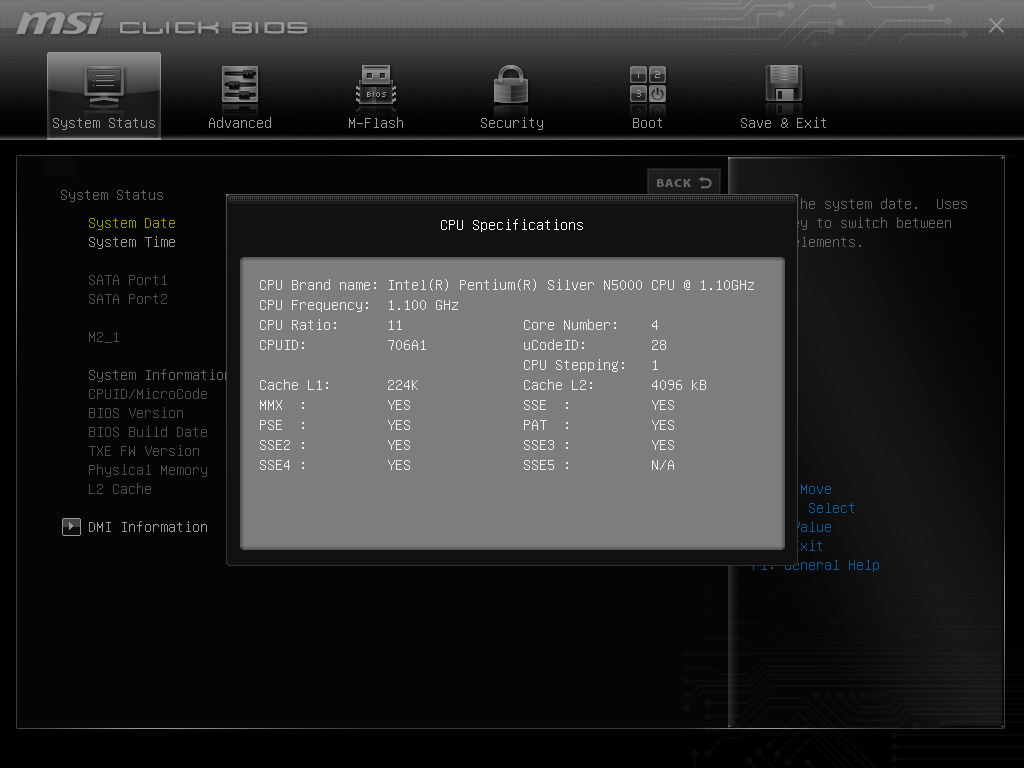Click the CPU Ratio value 11
The image size is (1024, 768).
click(x=395, y=325)
